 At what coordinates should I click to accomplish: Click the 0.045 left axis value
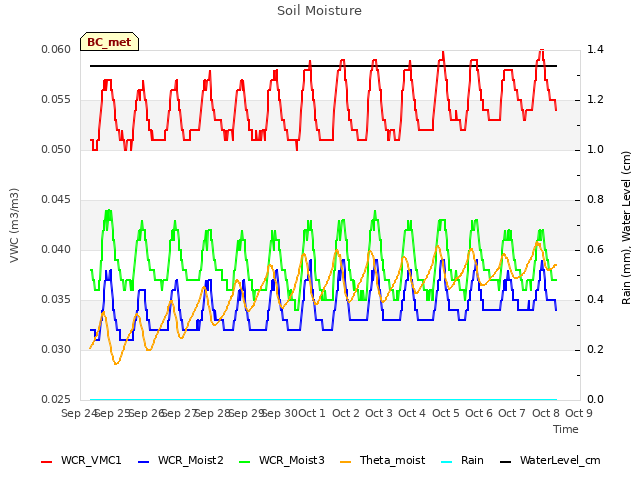[56, 200]
